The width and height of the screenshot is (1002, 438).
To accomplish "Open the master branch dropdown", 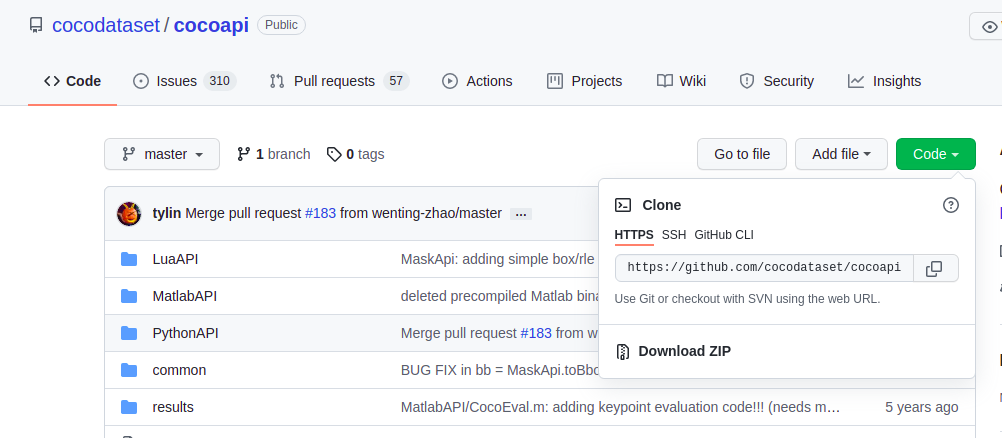I will [x=162, y=154].
